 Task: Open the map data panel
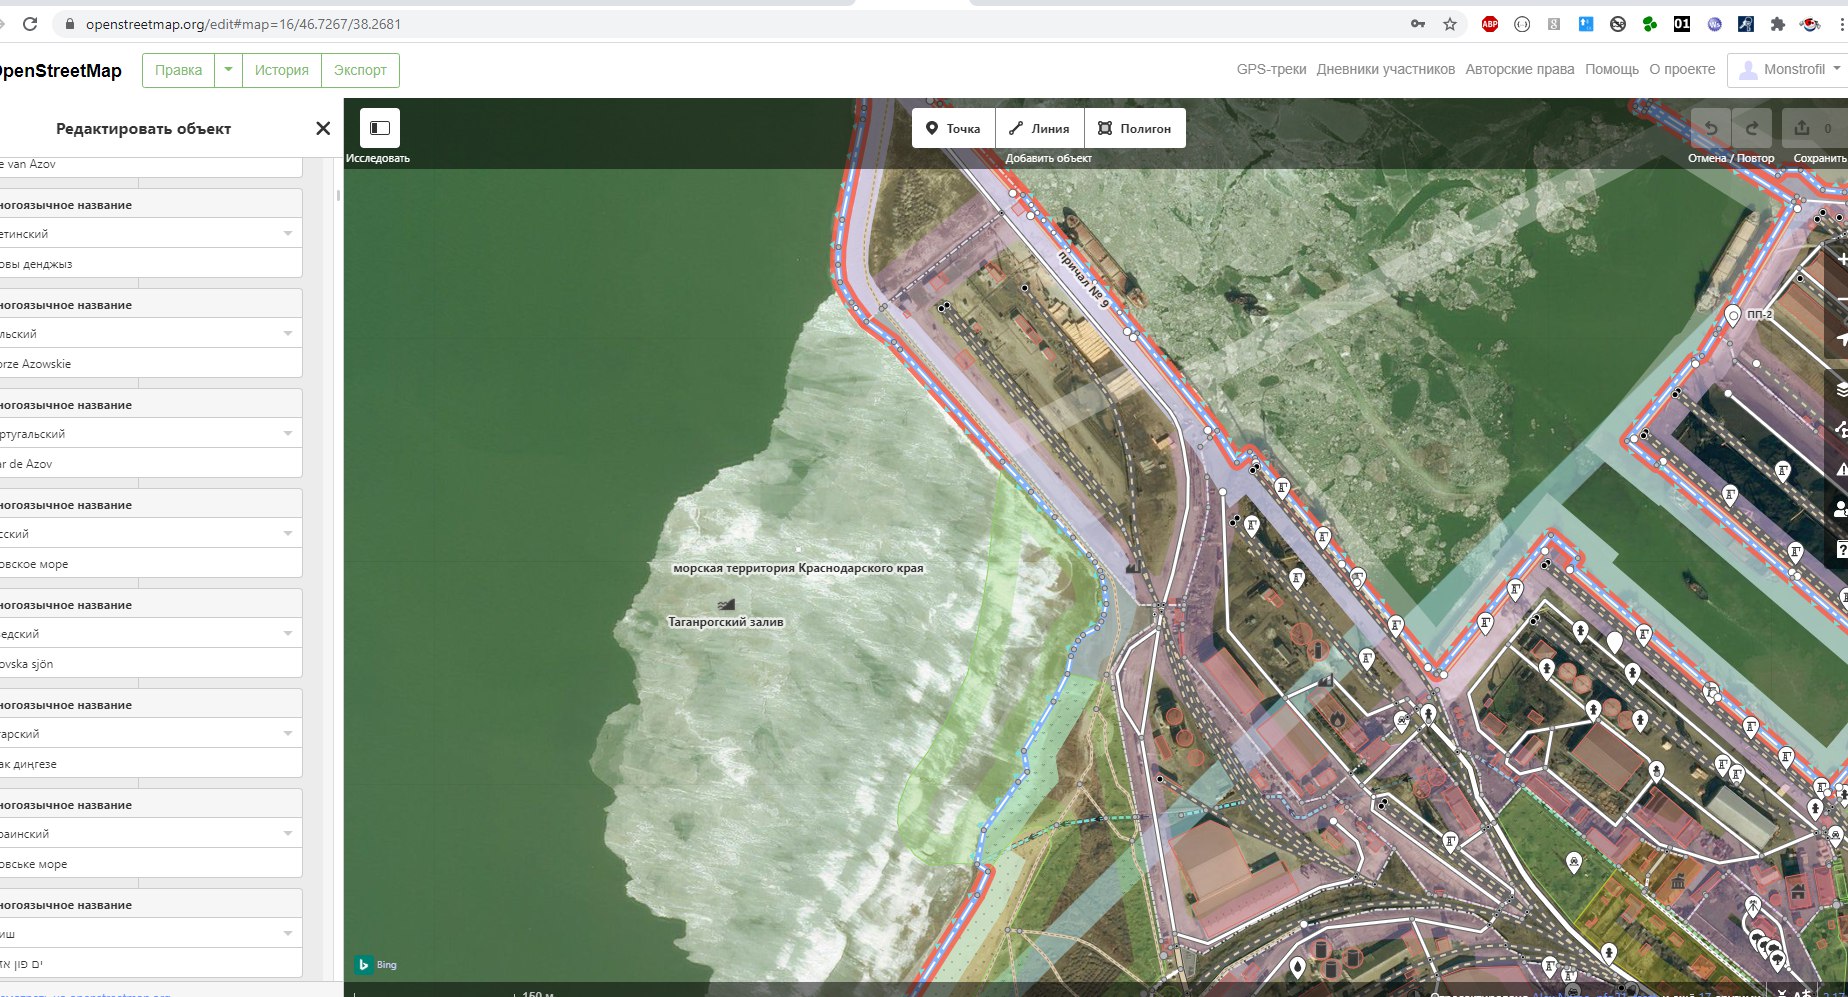(1838, 430)
